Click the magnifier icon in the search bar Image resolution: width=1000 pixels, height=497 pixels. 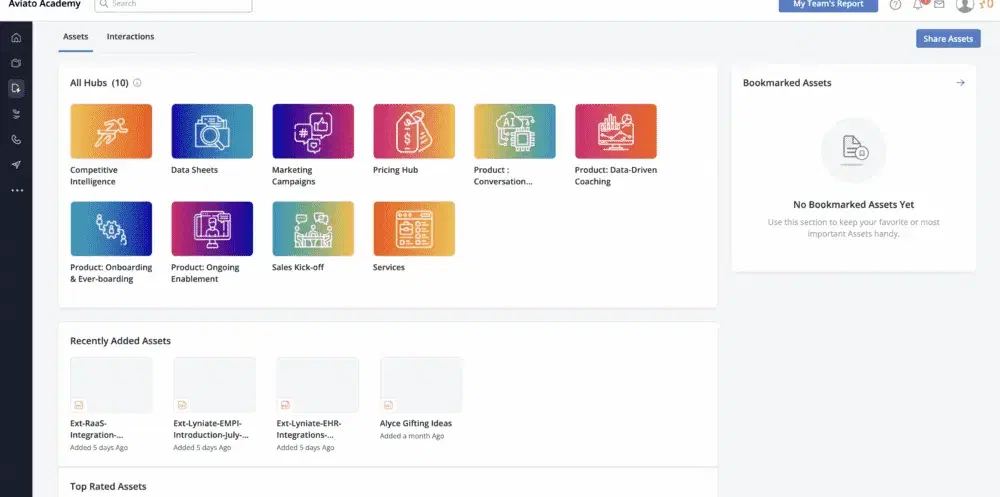(104, 4)
